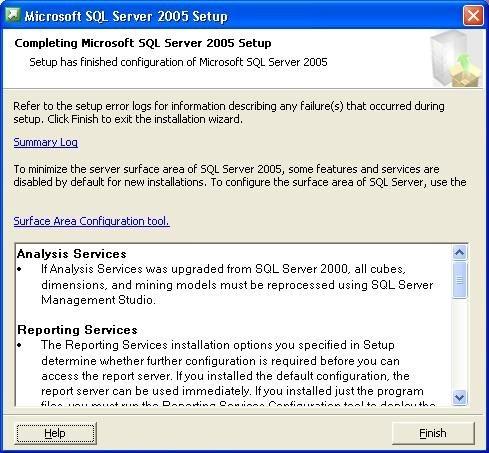Click the scrollbar thumb in the notes box

(460, 280)
